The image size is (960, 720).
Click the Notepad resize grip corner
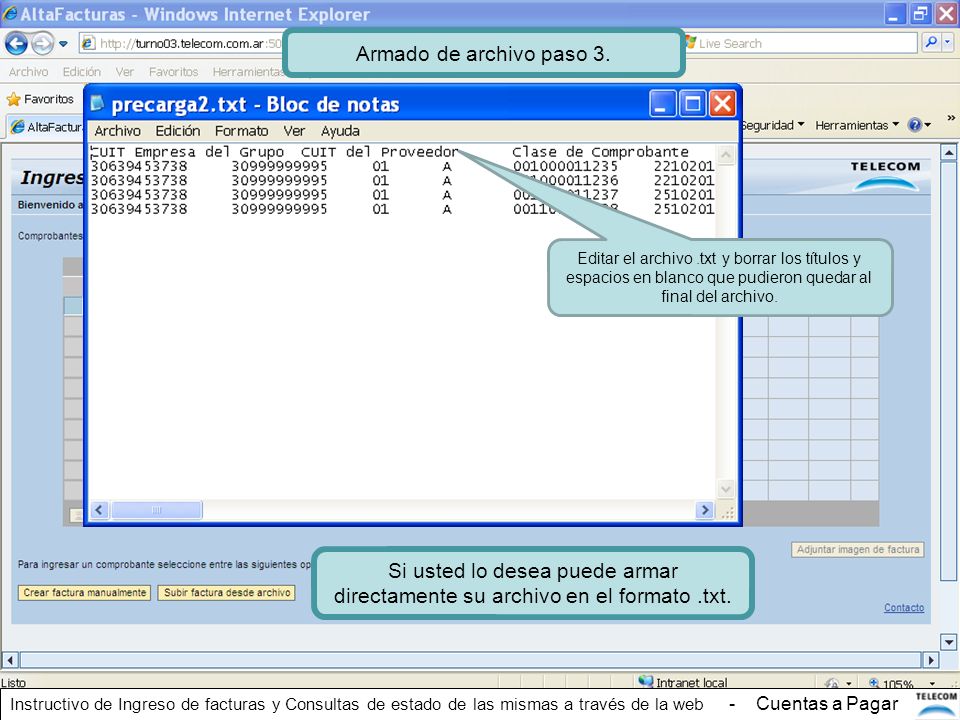[727, 512]
